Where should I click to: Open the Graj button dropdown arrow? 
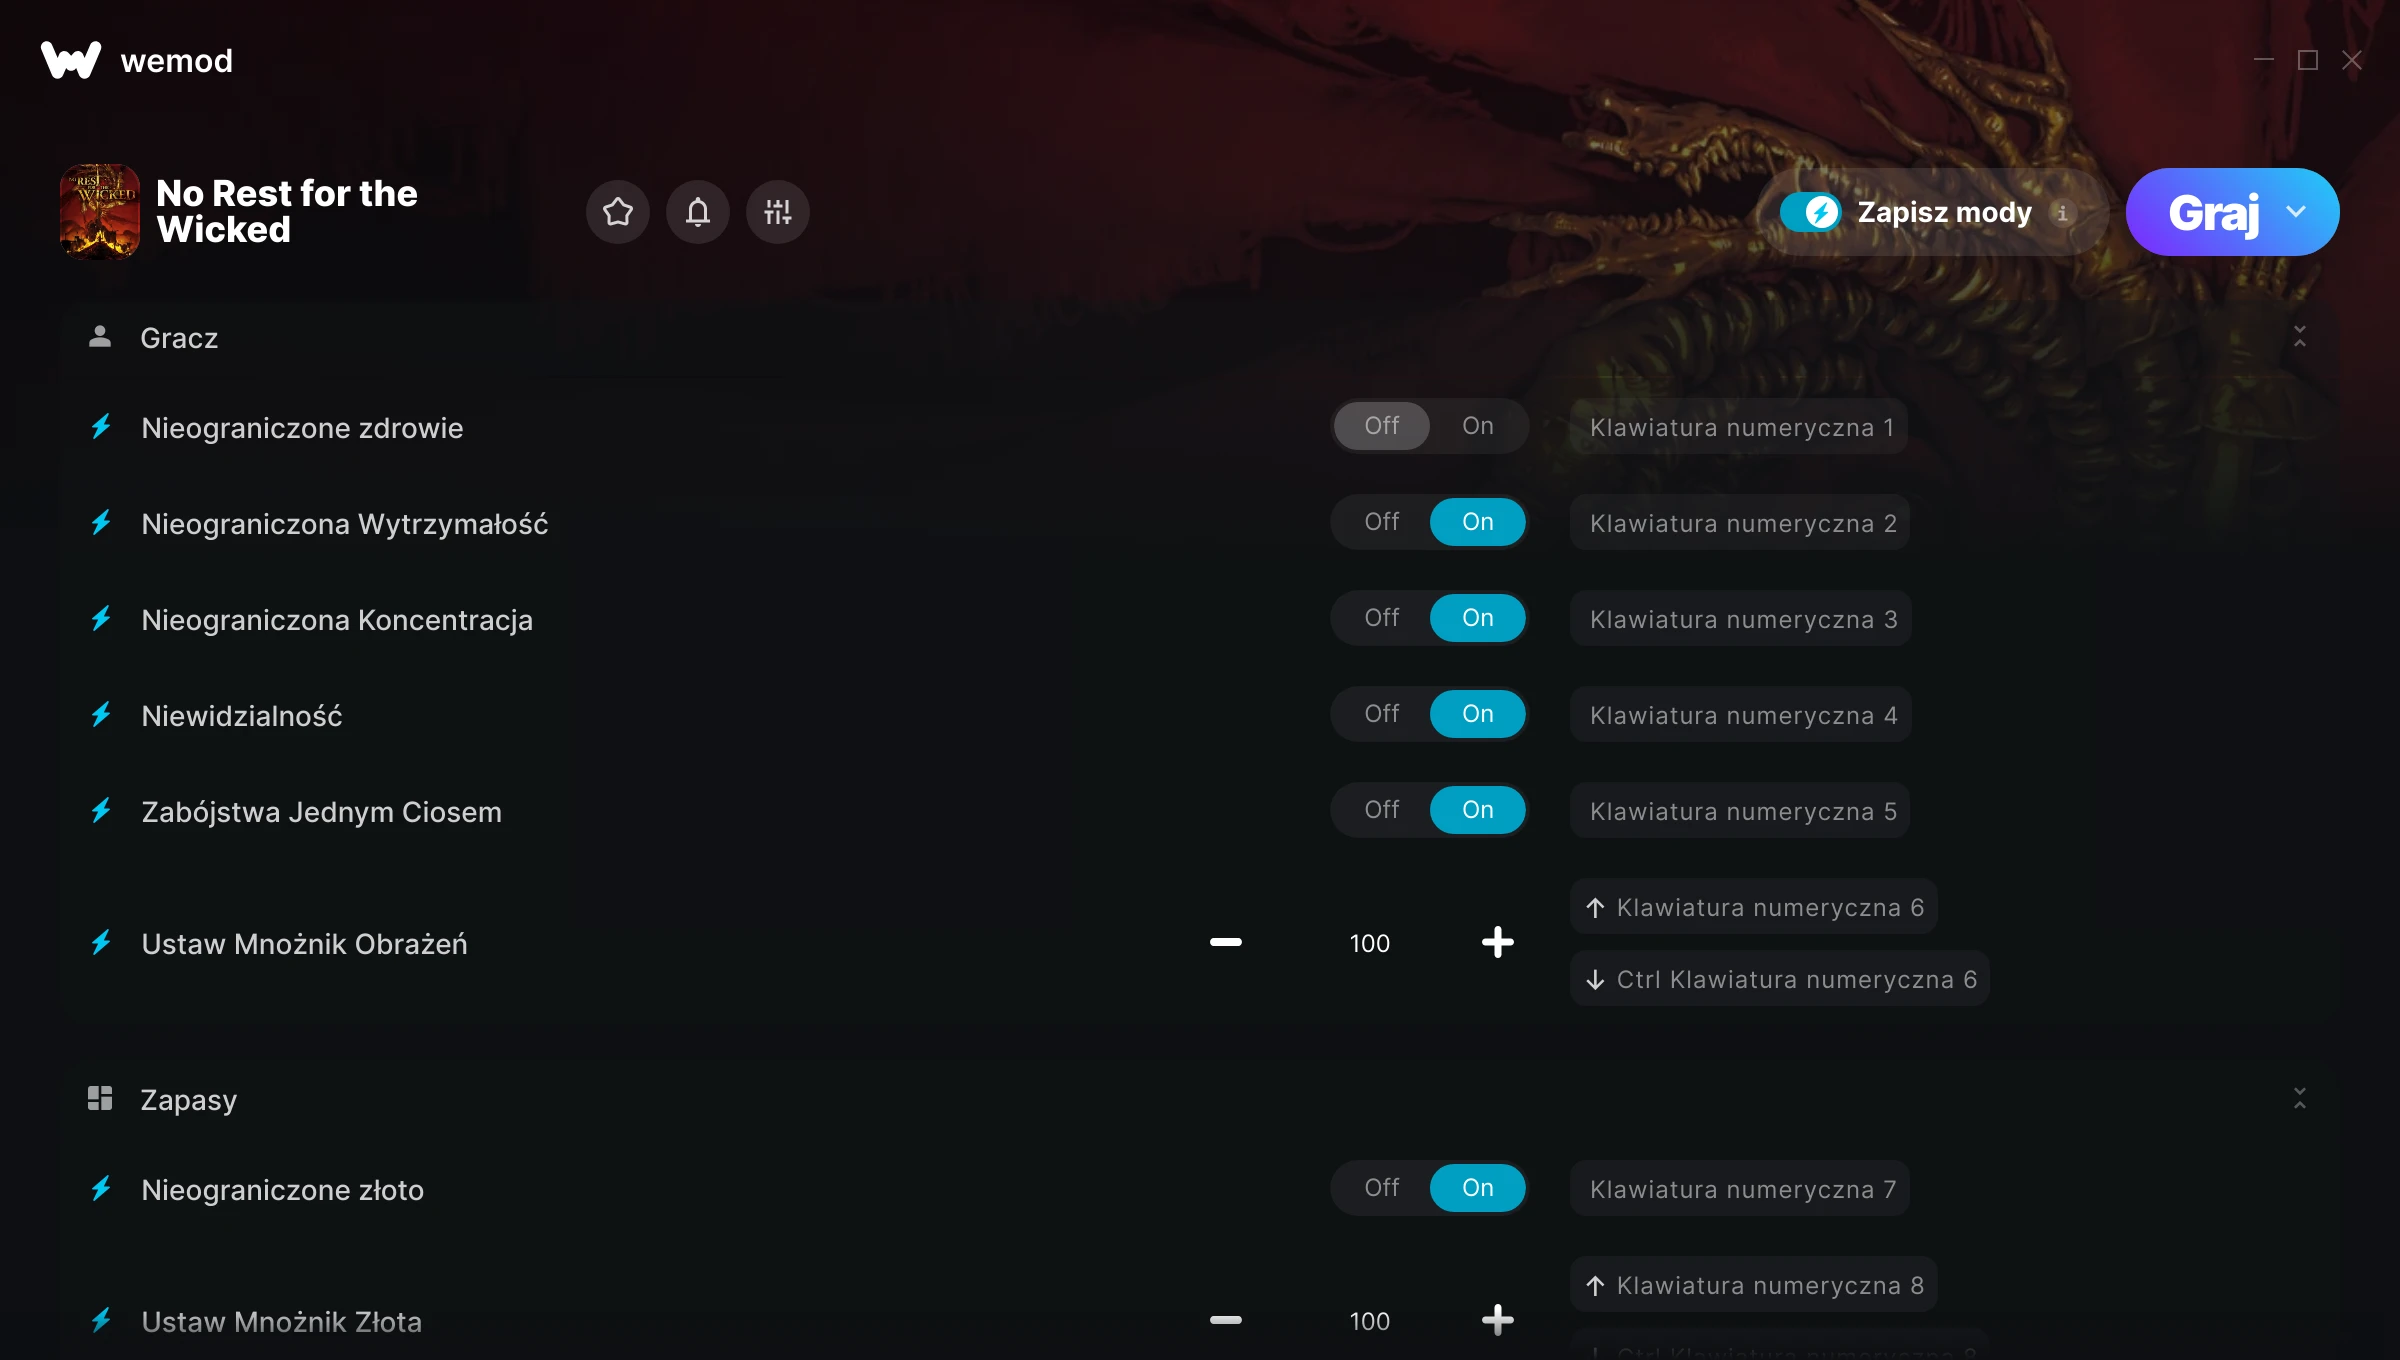(x=2296, y=212)
